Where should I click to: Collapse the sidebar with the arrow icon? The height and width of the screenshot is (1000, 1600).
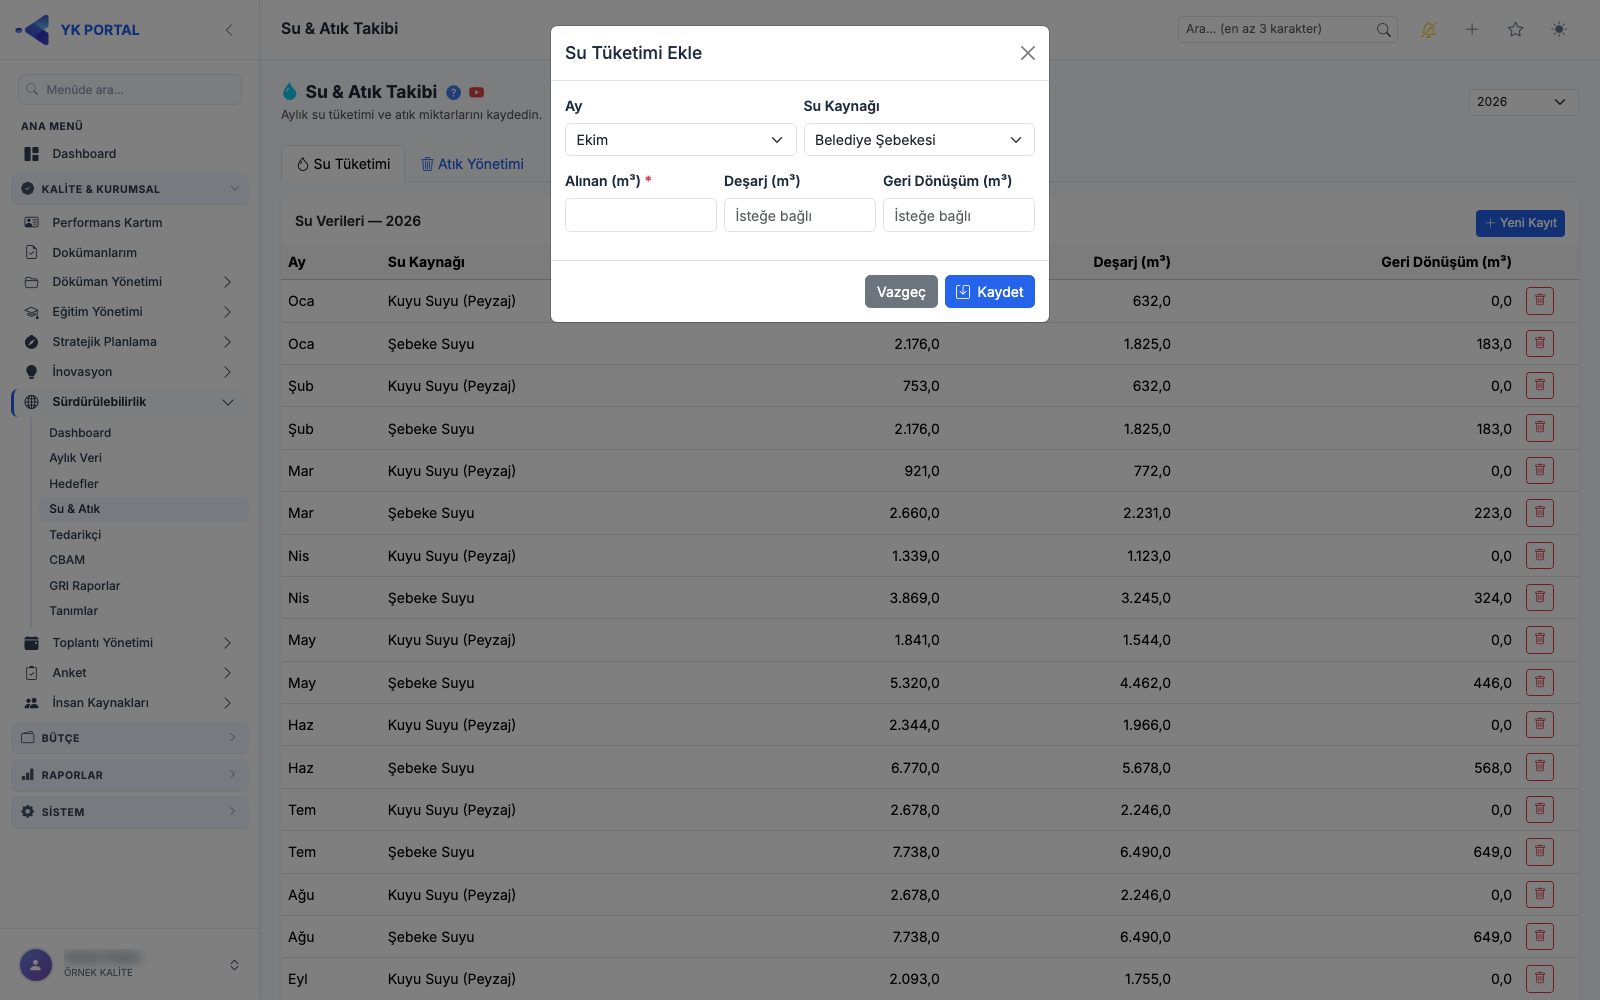pos(229,30)
